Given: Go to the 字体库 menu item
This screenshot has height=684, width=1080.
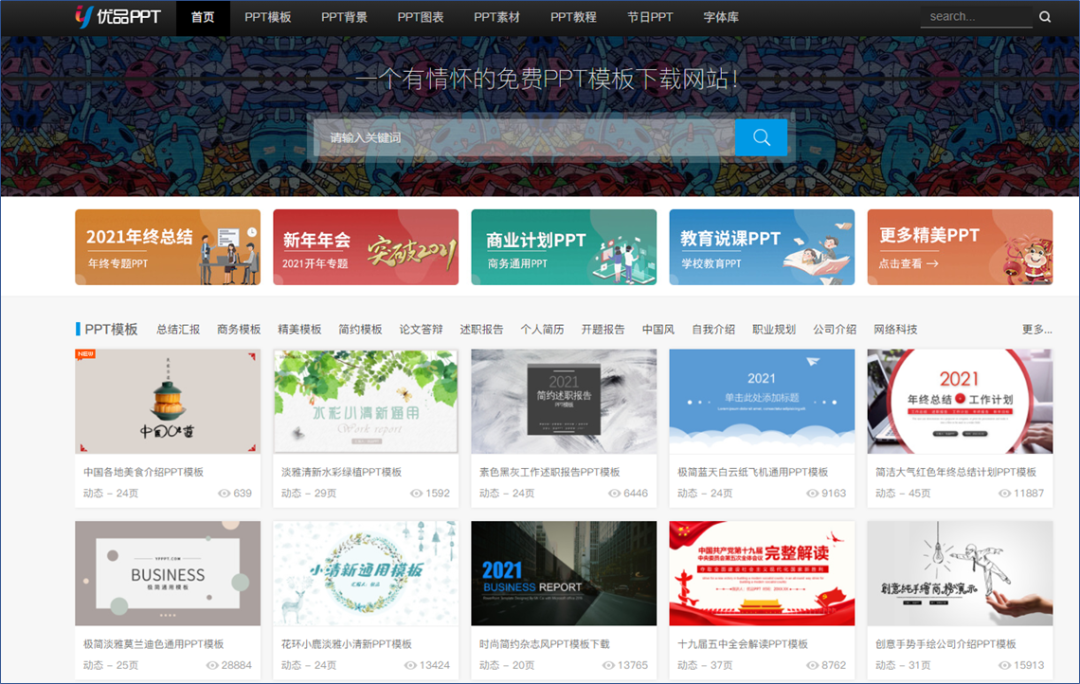Looking at the screenshot, I should (x=720, y=17).
